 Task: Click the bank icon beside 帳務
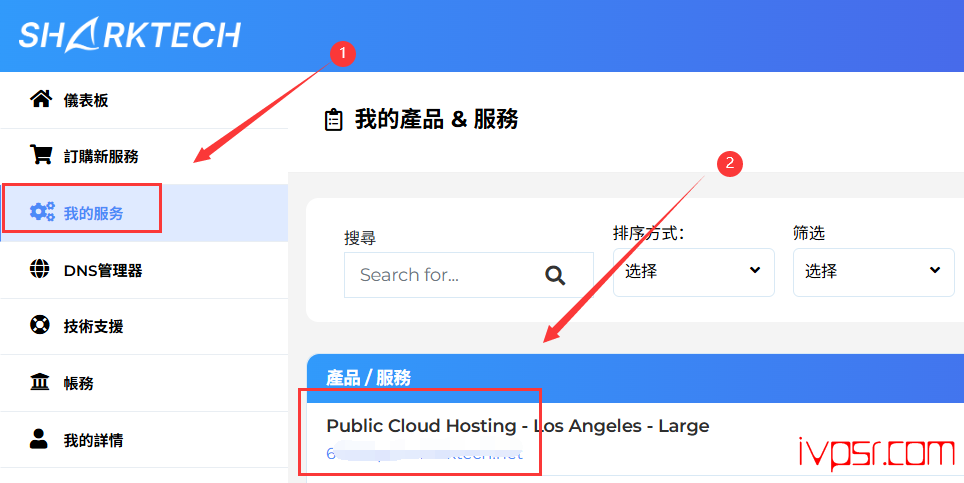[x=40, y=382]
